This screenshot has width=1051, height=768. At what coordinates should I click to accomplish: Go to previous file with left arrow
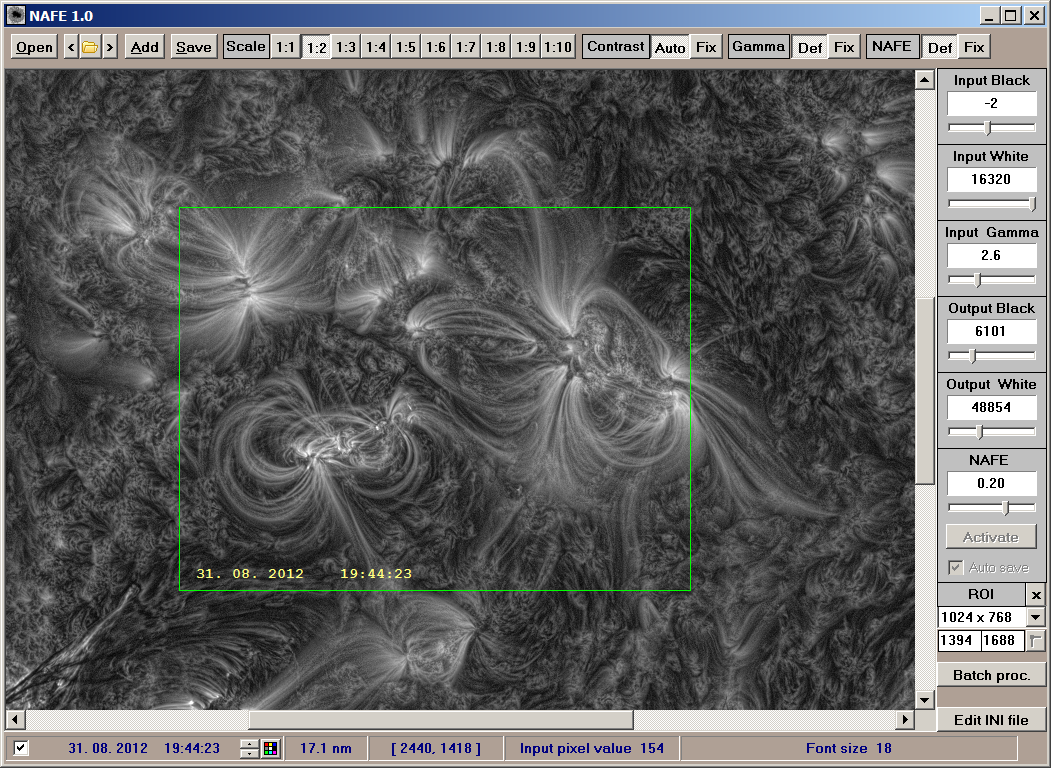[x=71, y=47]
